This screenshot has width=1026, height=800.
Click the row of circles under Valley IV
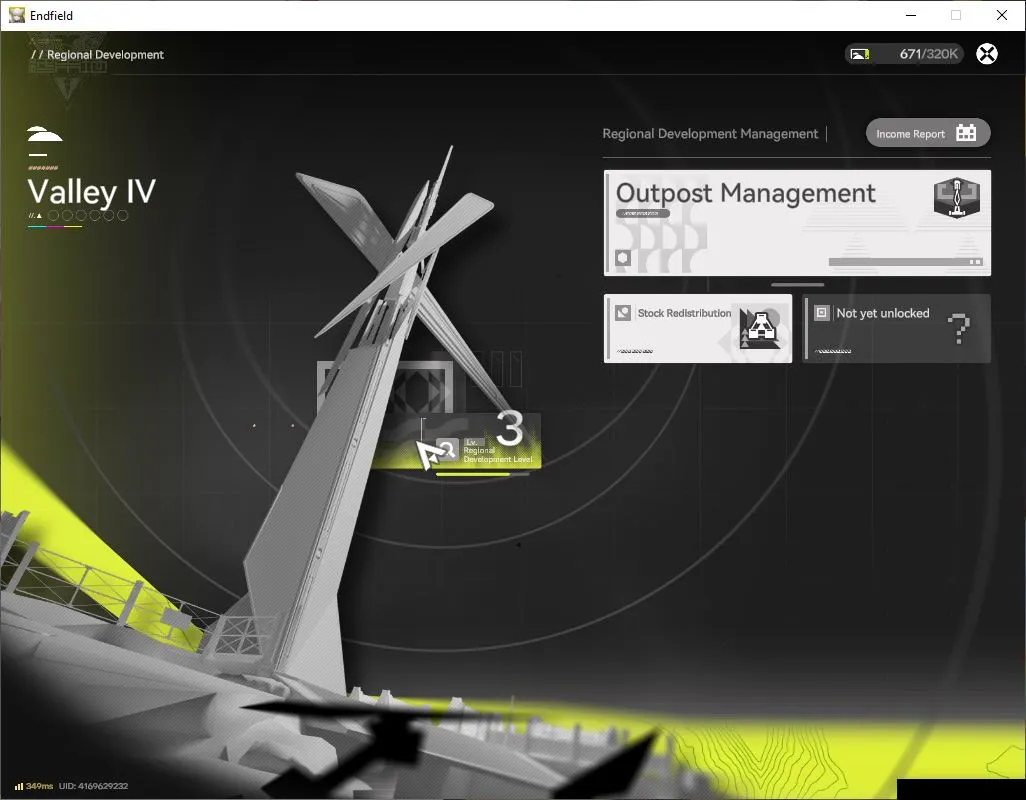[x=88, y=215]
